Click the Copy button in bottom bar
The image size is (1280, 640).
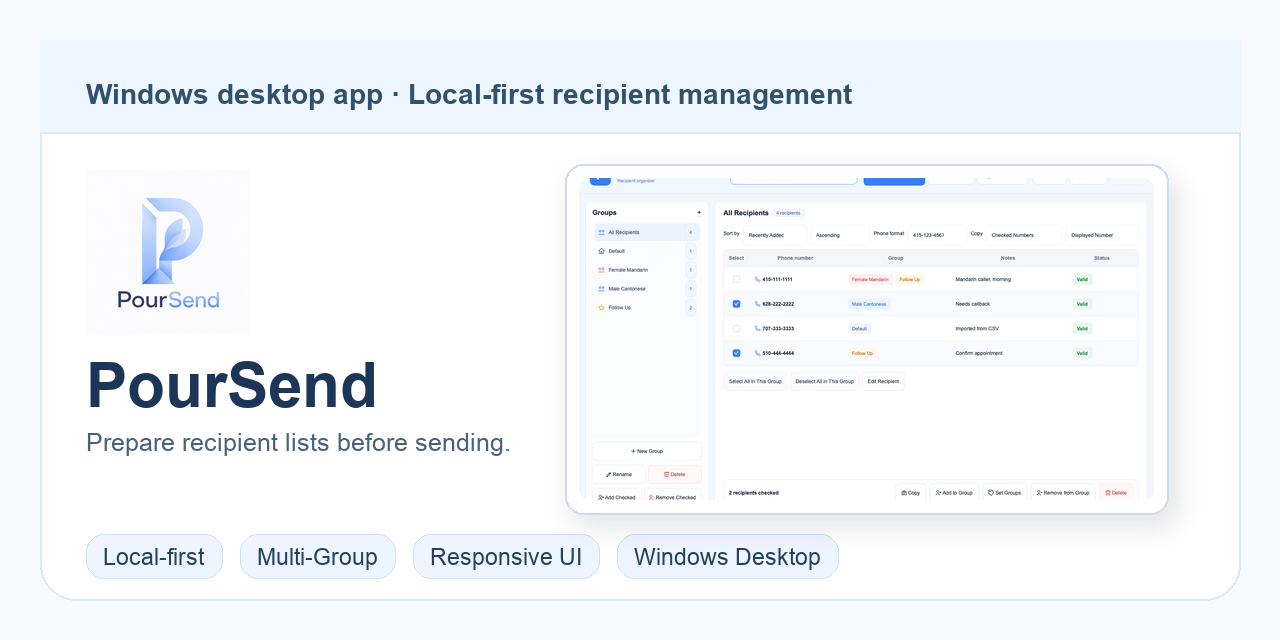[x=910, y=492]
